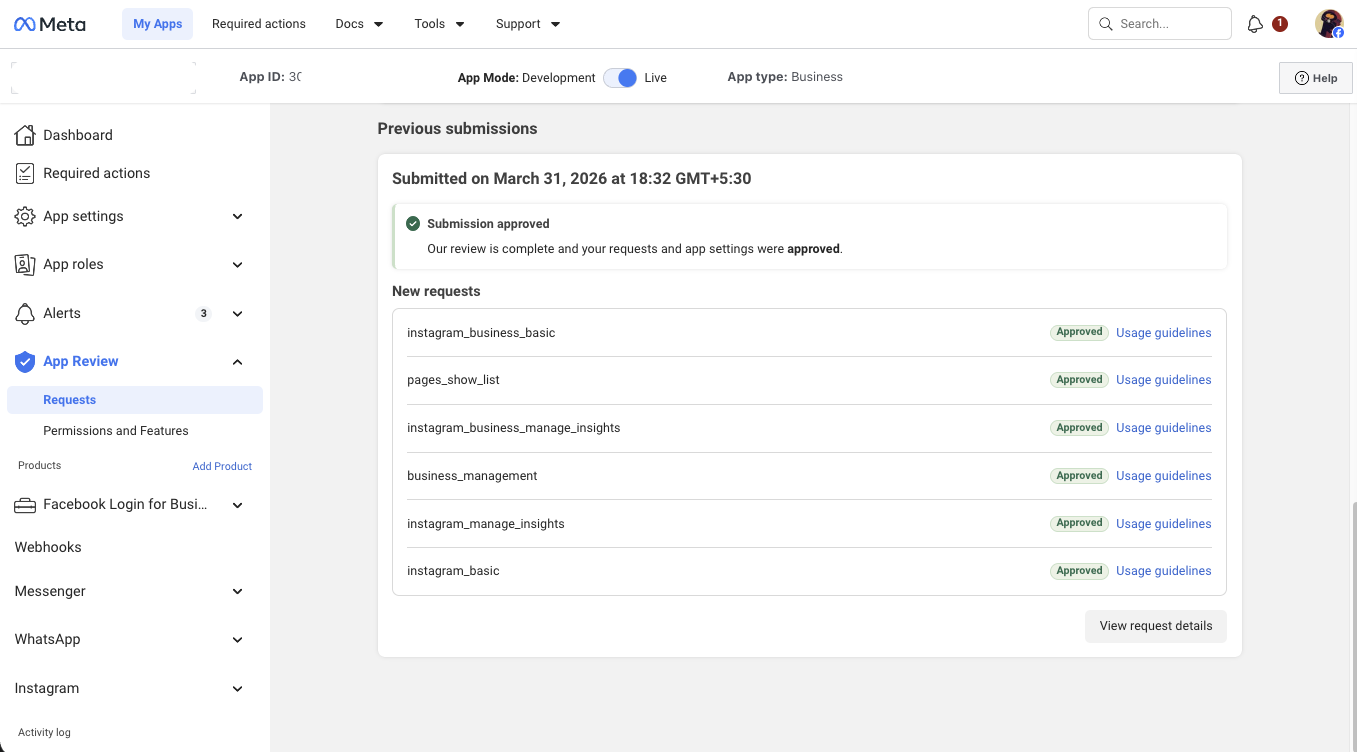This screenshot has height=752, width=1357.
Task: Click the App type: Business text
Action: pos(785,77)
